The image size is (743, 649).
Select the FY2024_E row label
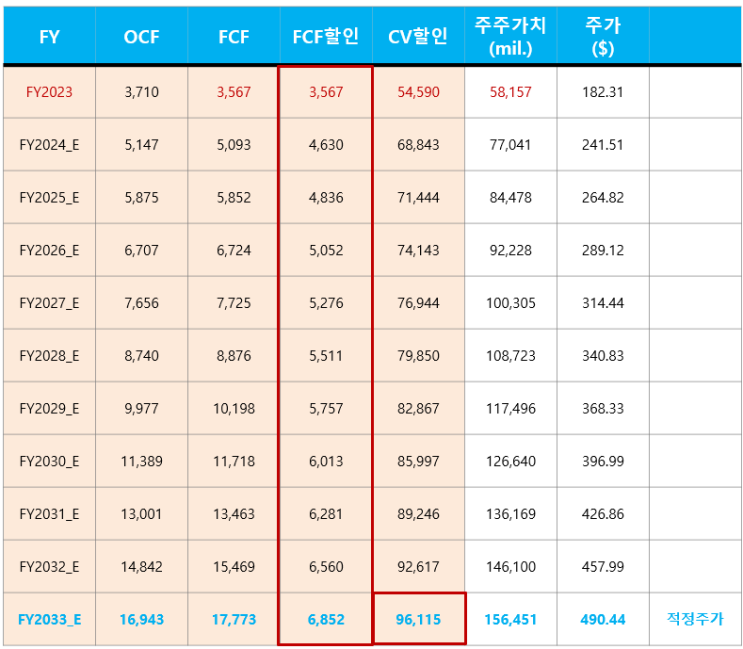pos(49,144)
